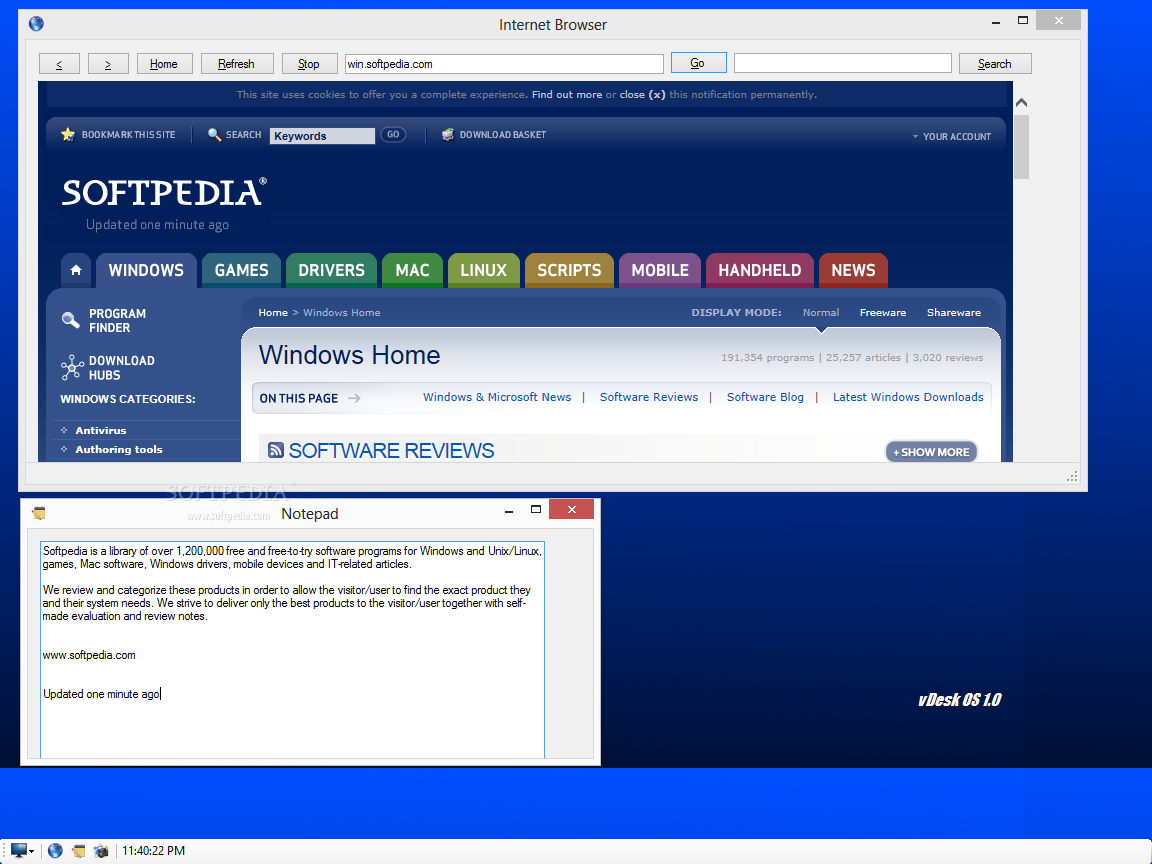
Task: Launch Internet Browser from taskbar globe icon
Action: tap(55, 851)
